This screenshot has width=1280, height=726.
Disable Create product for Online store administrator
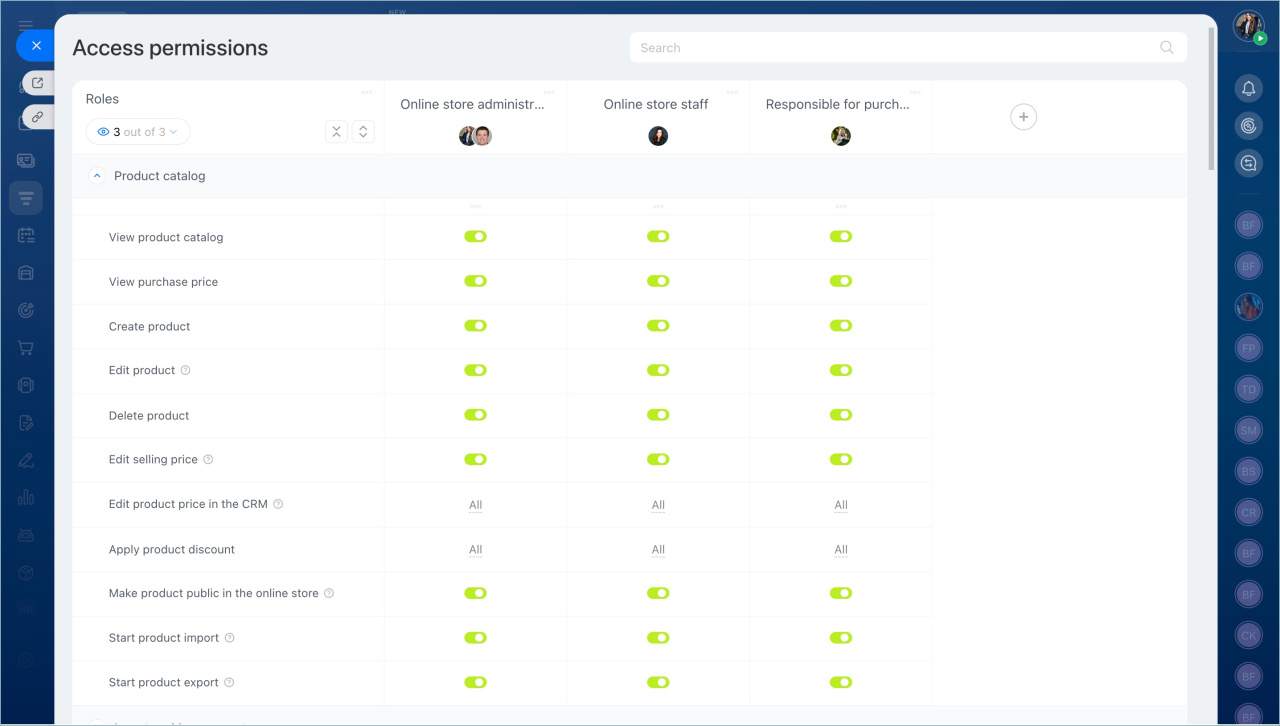point(475,326)
